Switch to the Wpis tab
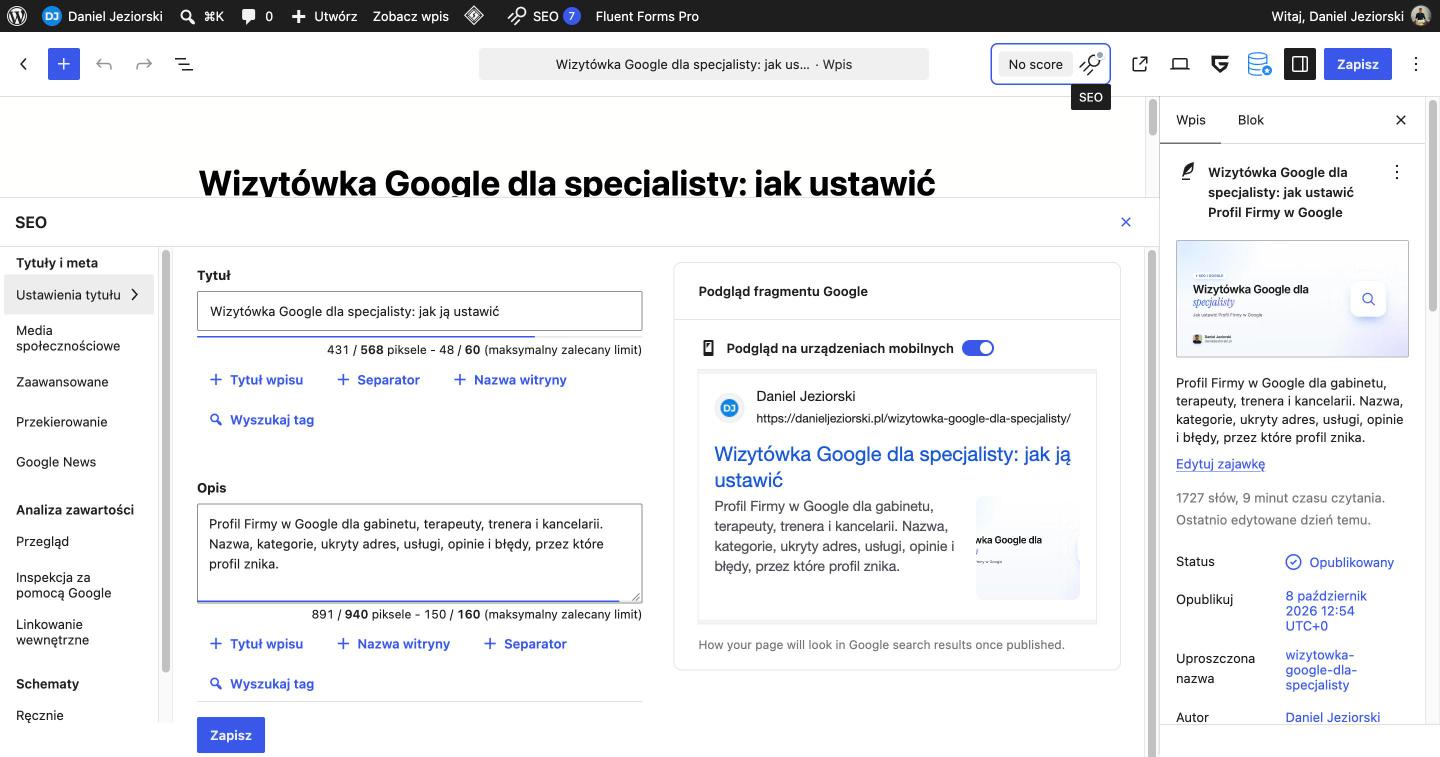Viewport: 1440px width, 757px height. [1191, 120]
